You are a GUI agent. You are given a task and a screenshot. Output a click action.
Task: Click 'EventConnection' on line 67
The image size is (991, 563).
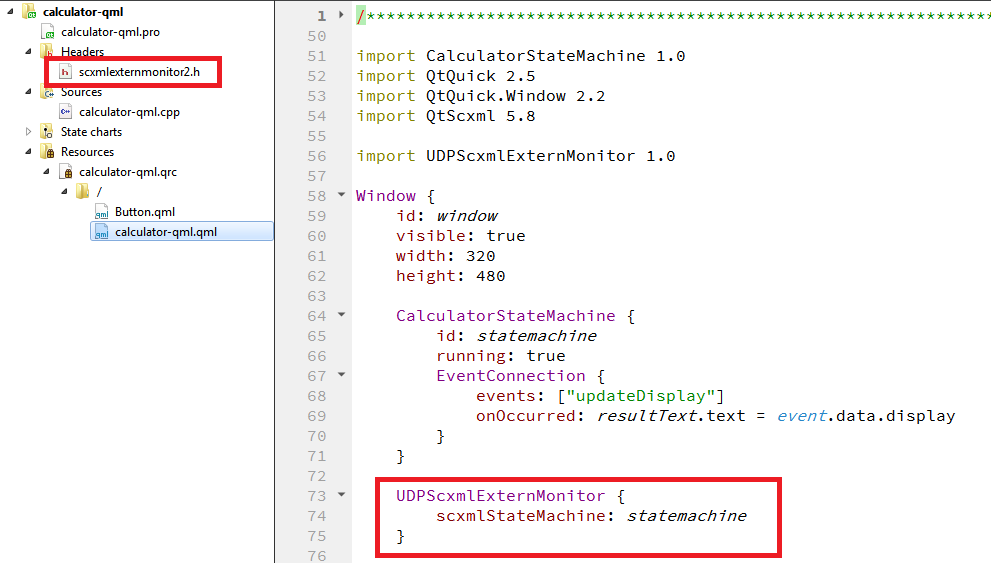(x=511, y=376)
